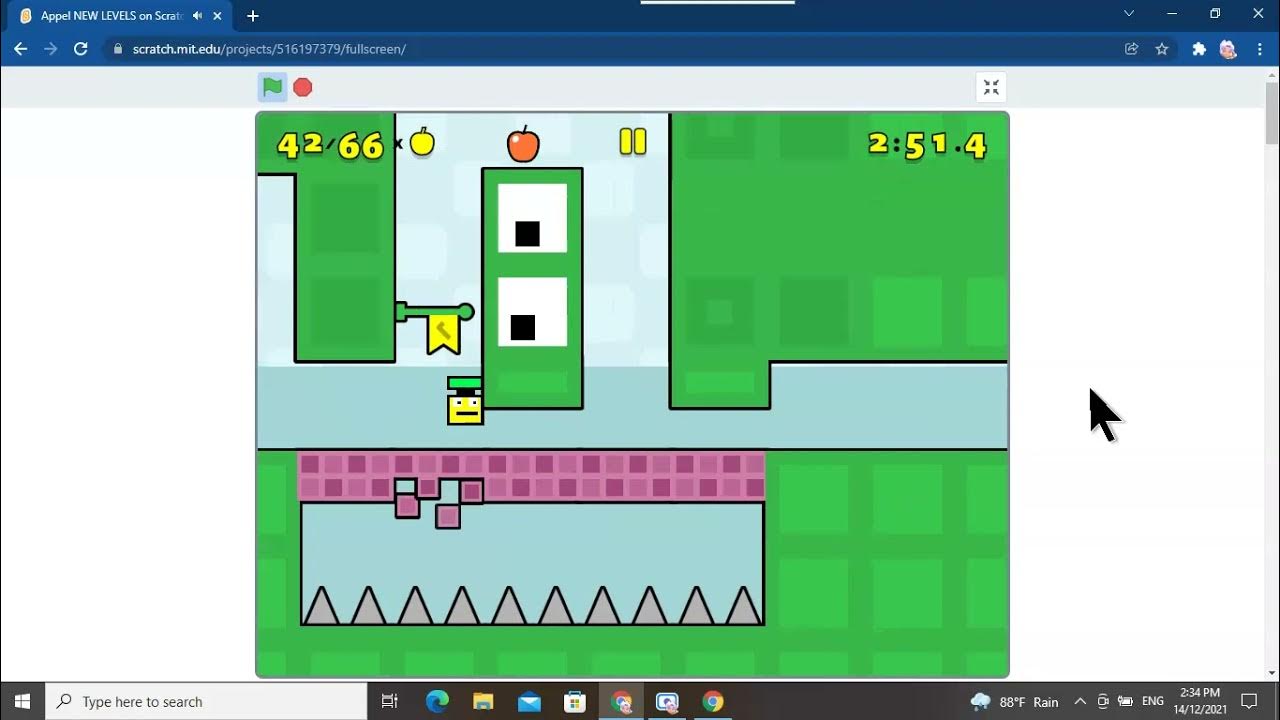
Task: Bookmark this page with the star icon
Action: pyautogui.click(x=1162, y=49)
